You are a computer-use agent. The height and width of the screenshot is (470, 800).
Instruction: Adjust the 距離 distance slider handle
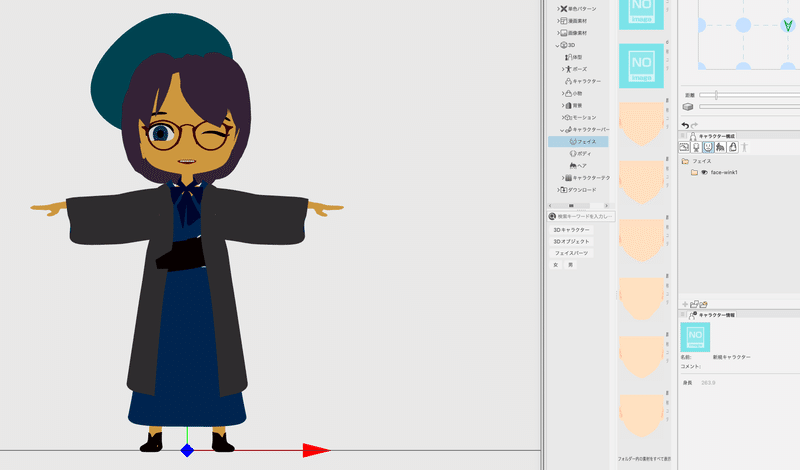point(716,95)
